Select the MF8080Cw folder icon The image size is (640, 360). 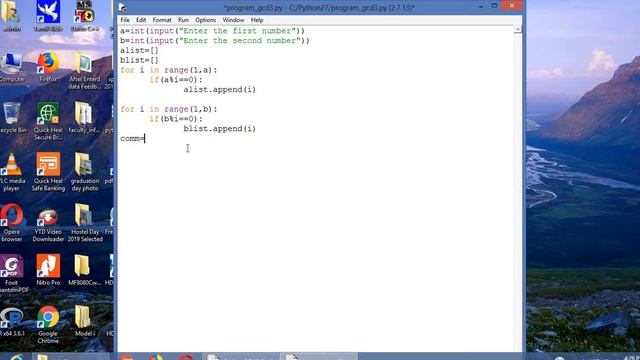tap(84, 270)
